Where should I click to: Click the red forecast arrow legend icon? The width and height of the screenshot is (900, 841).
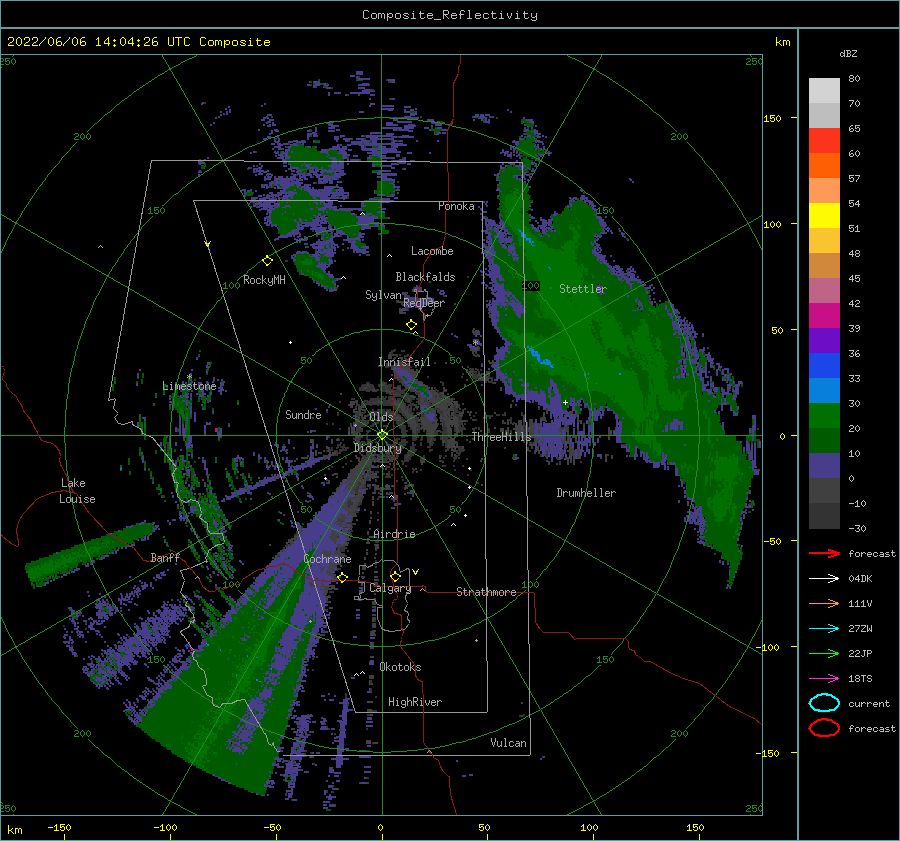click(x=824, y=553)
